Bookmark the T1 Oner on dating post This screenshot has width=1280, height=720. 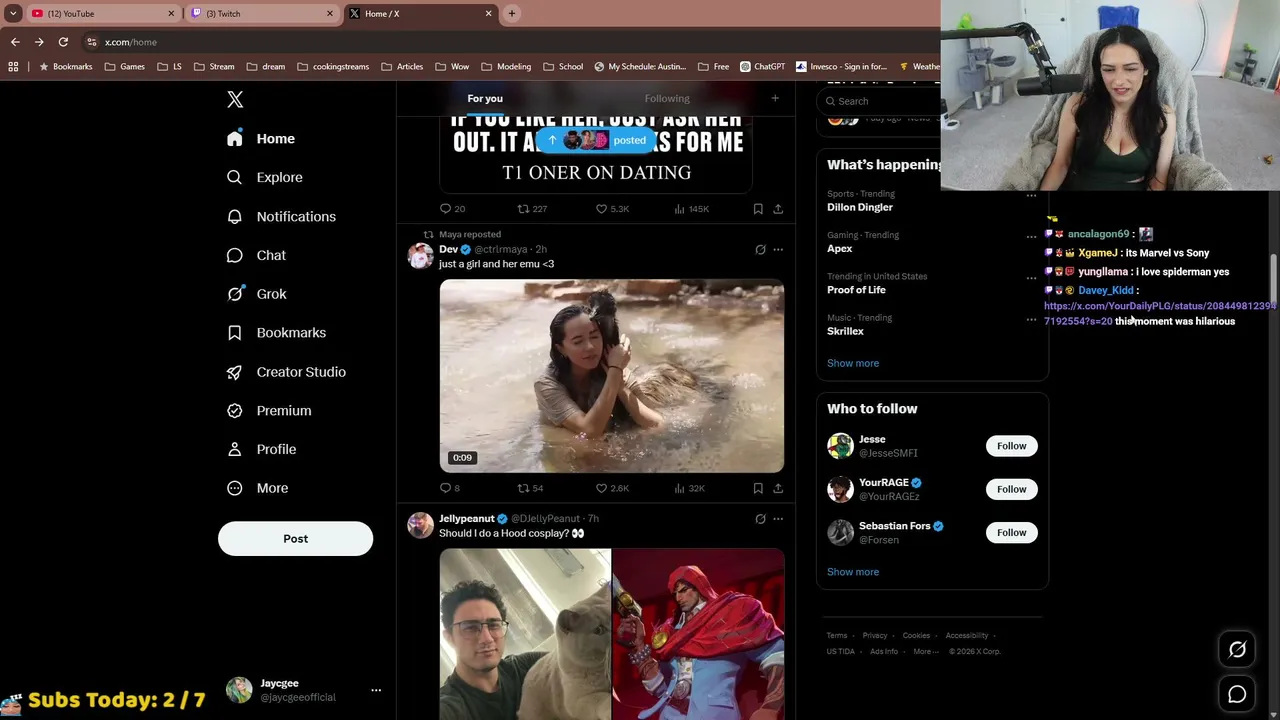coord(758,209)
